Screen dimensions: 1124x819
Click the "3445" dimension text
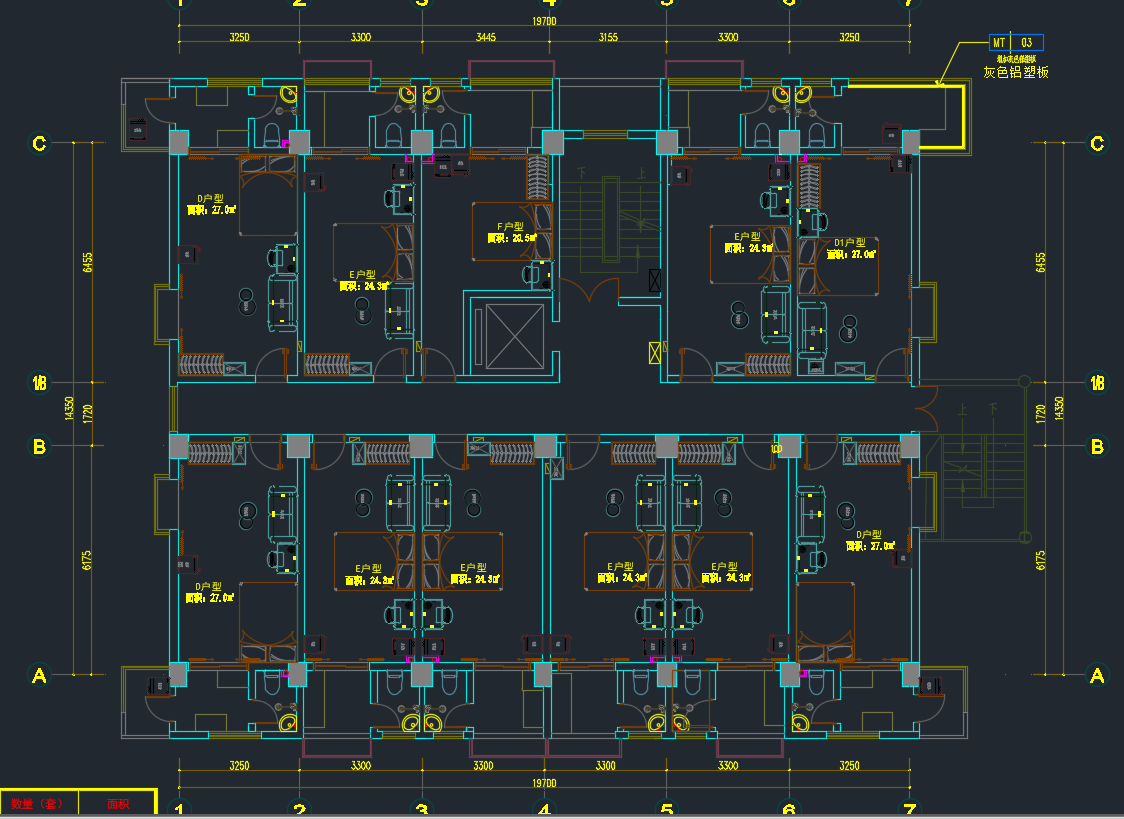(486, 37)
